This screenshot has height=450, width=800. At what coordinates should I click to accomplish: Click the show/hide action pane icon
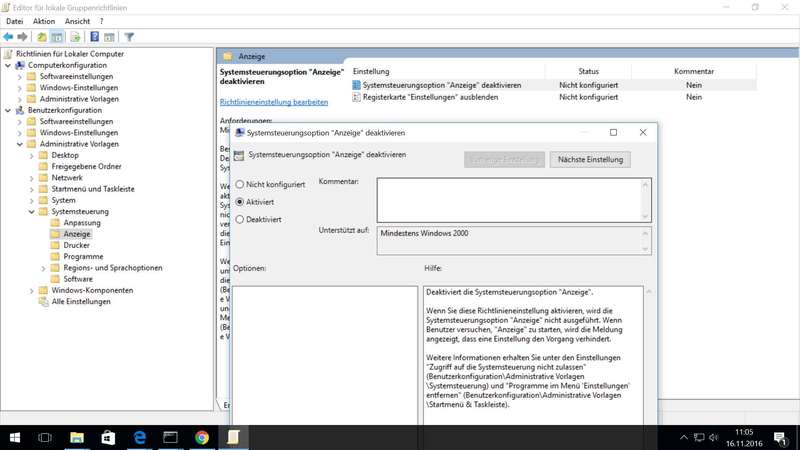click(109, 37)
